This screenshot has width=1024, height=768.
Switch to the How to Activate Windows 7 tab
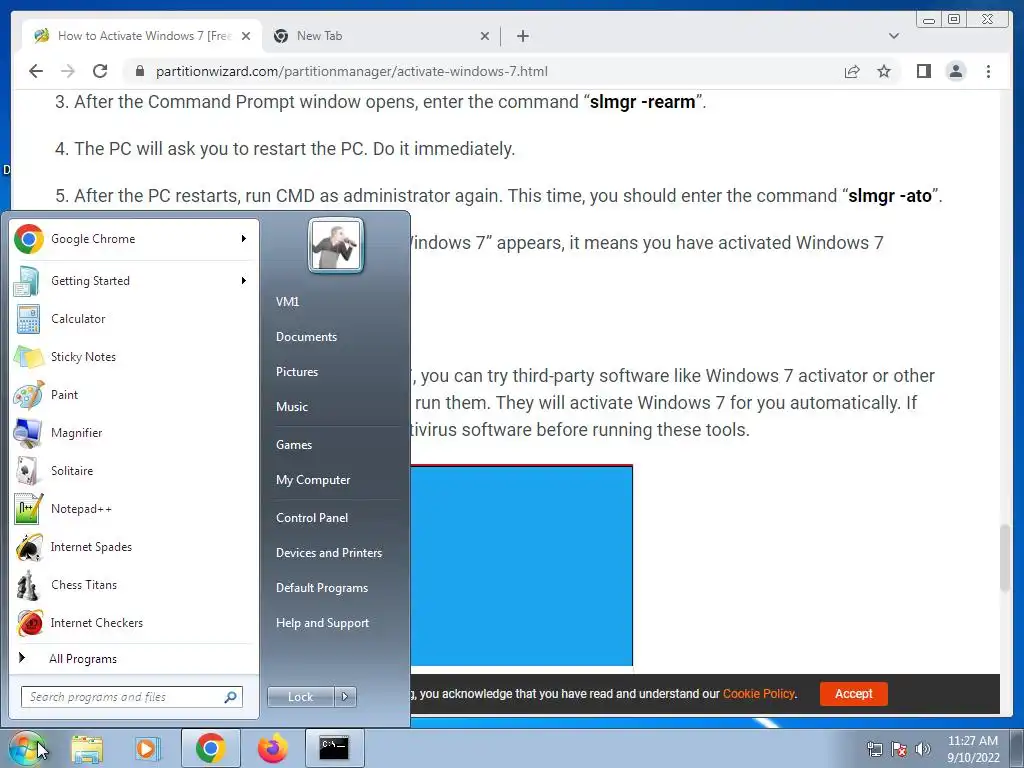(x=142, y=36)
